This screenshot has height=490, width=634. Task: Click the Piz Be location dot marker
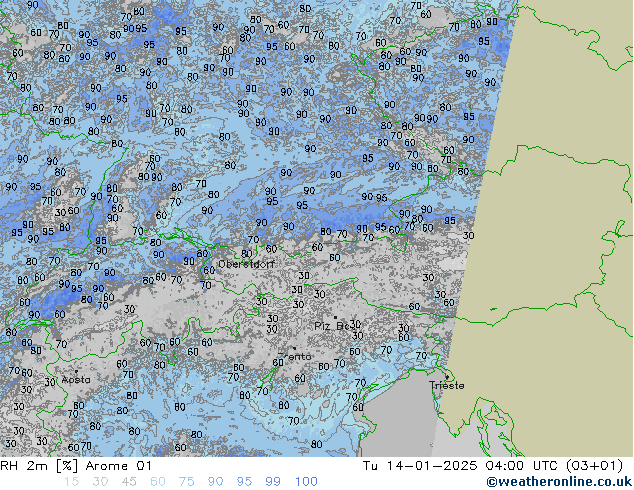coord(335,318)
